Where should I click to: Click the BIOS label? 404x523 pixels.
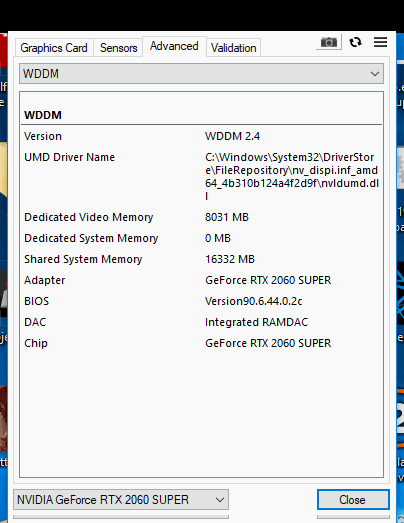[x=36, y=301]
